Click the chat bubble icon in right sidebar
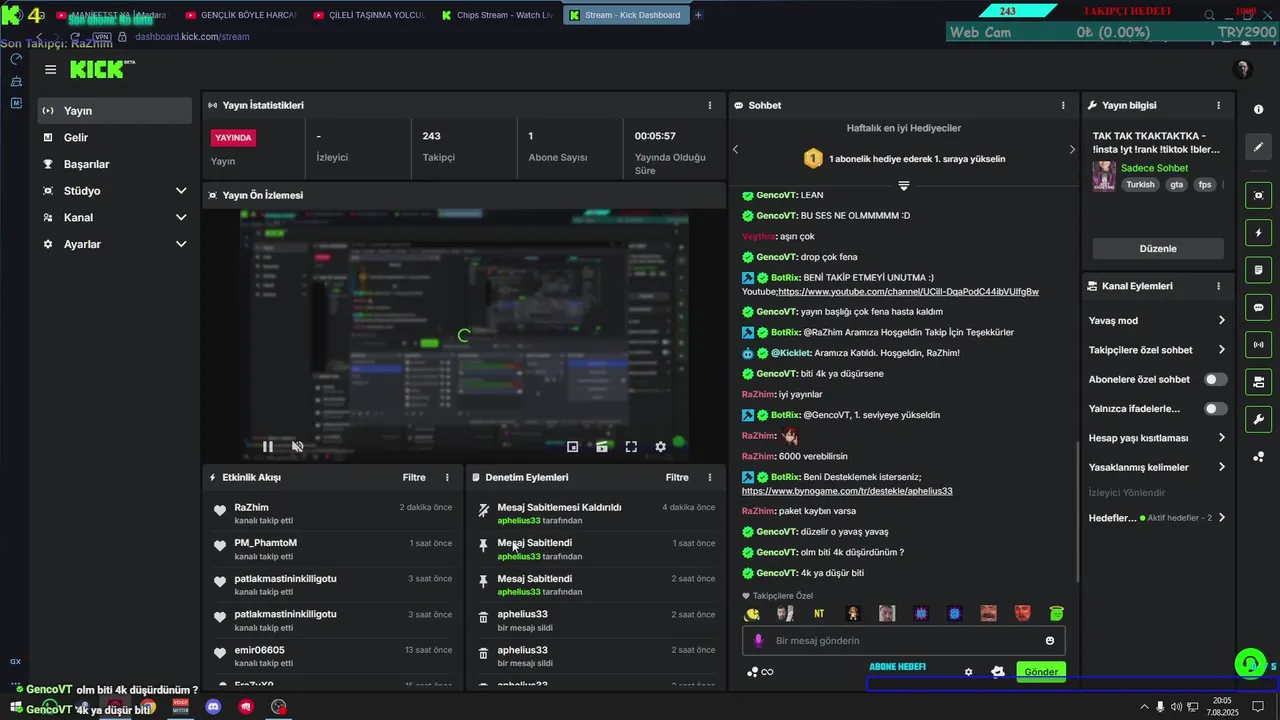 pos(1258,307)
